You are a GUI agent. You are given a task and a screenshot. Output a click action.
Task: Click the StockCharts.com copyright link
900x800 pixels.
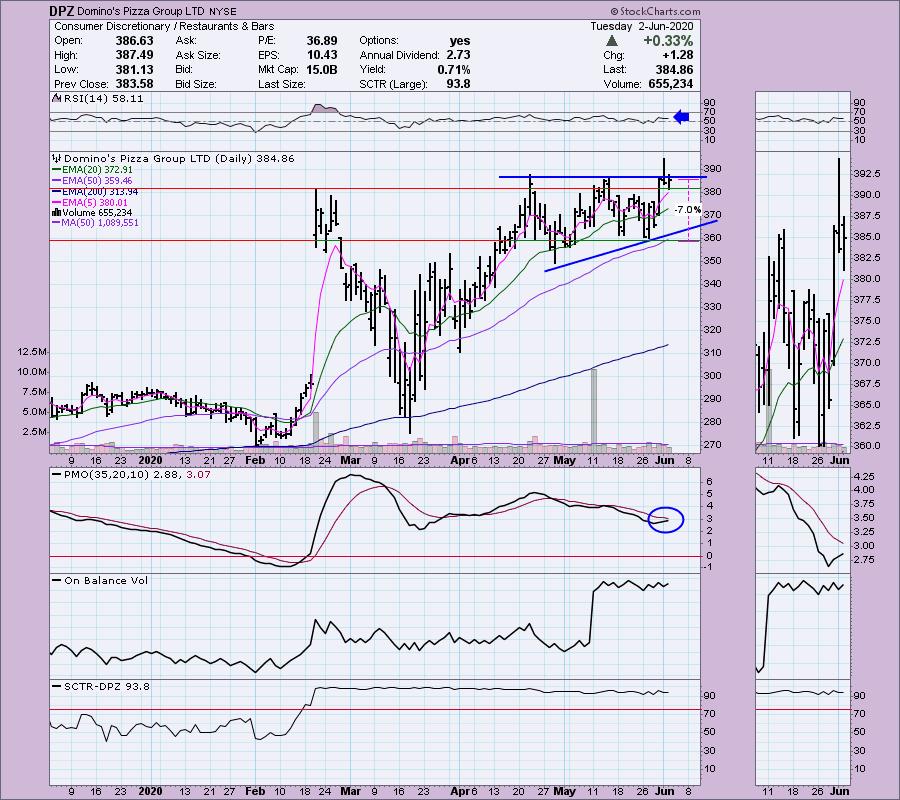coord(655,11)
